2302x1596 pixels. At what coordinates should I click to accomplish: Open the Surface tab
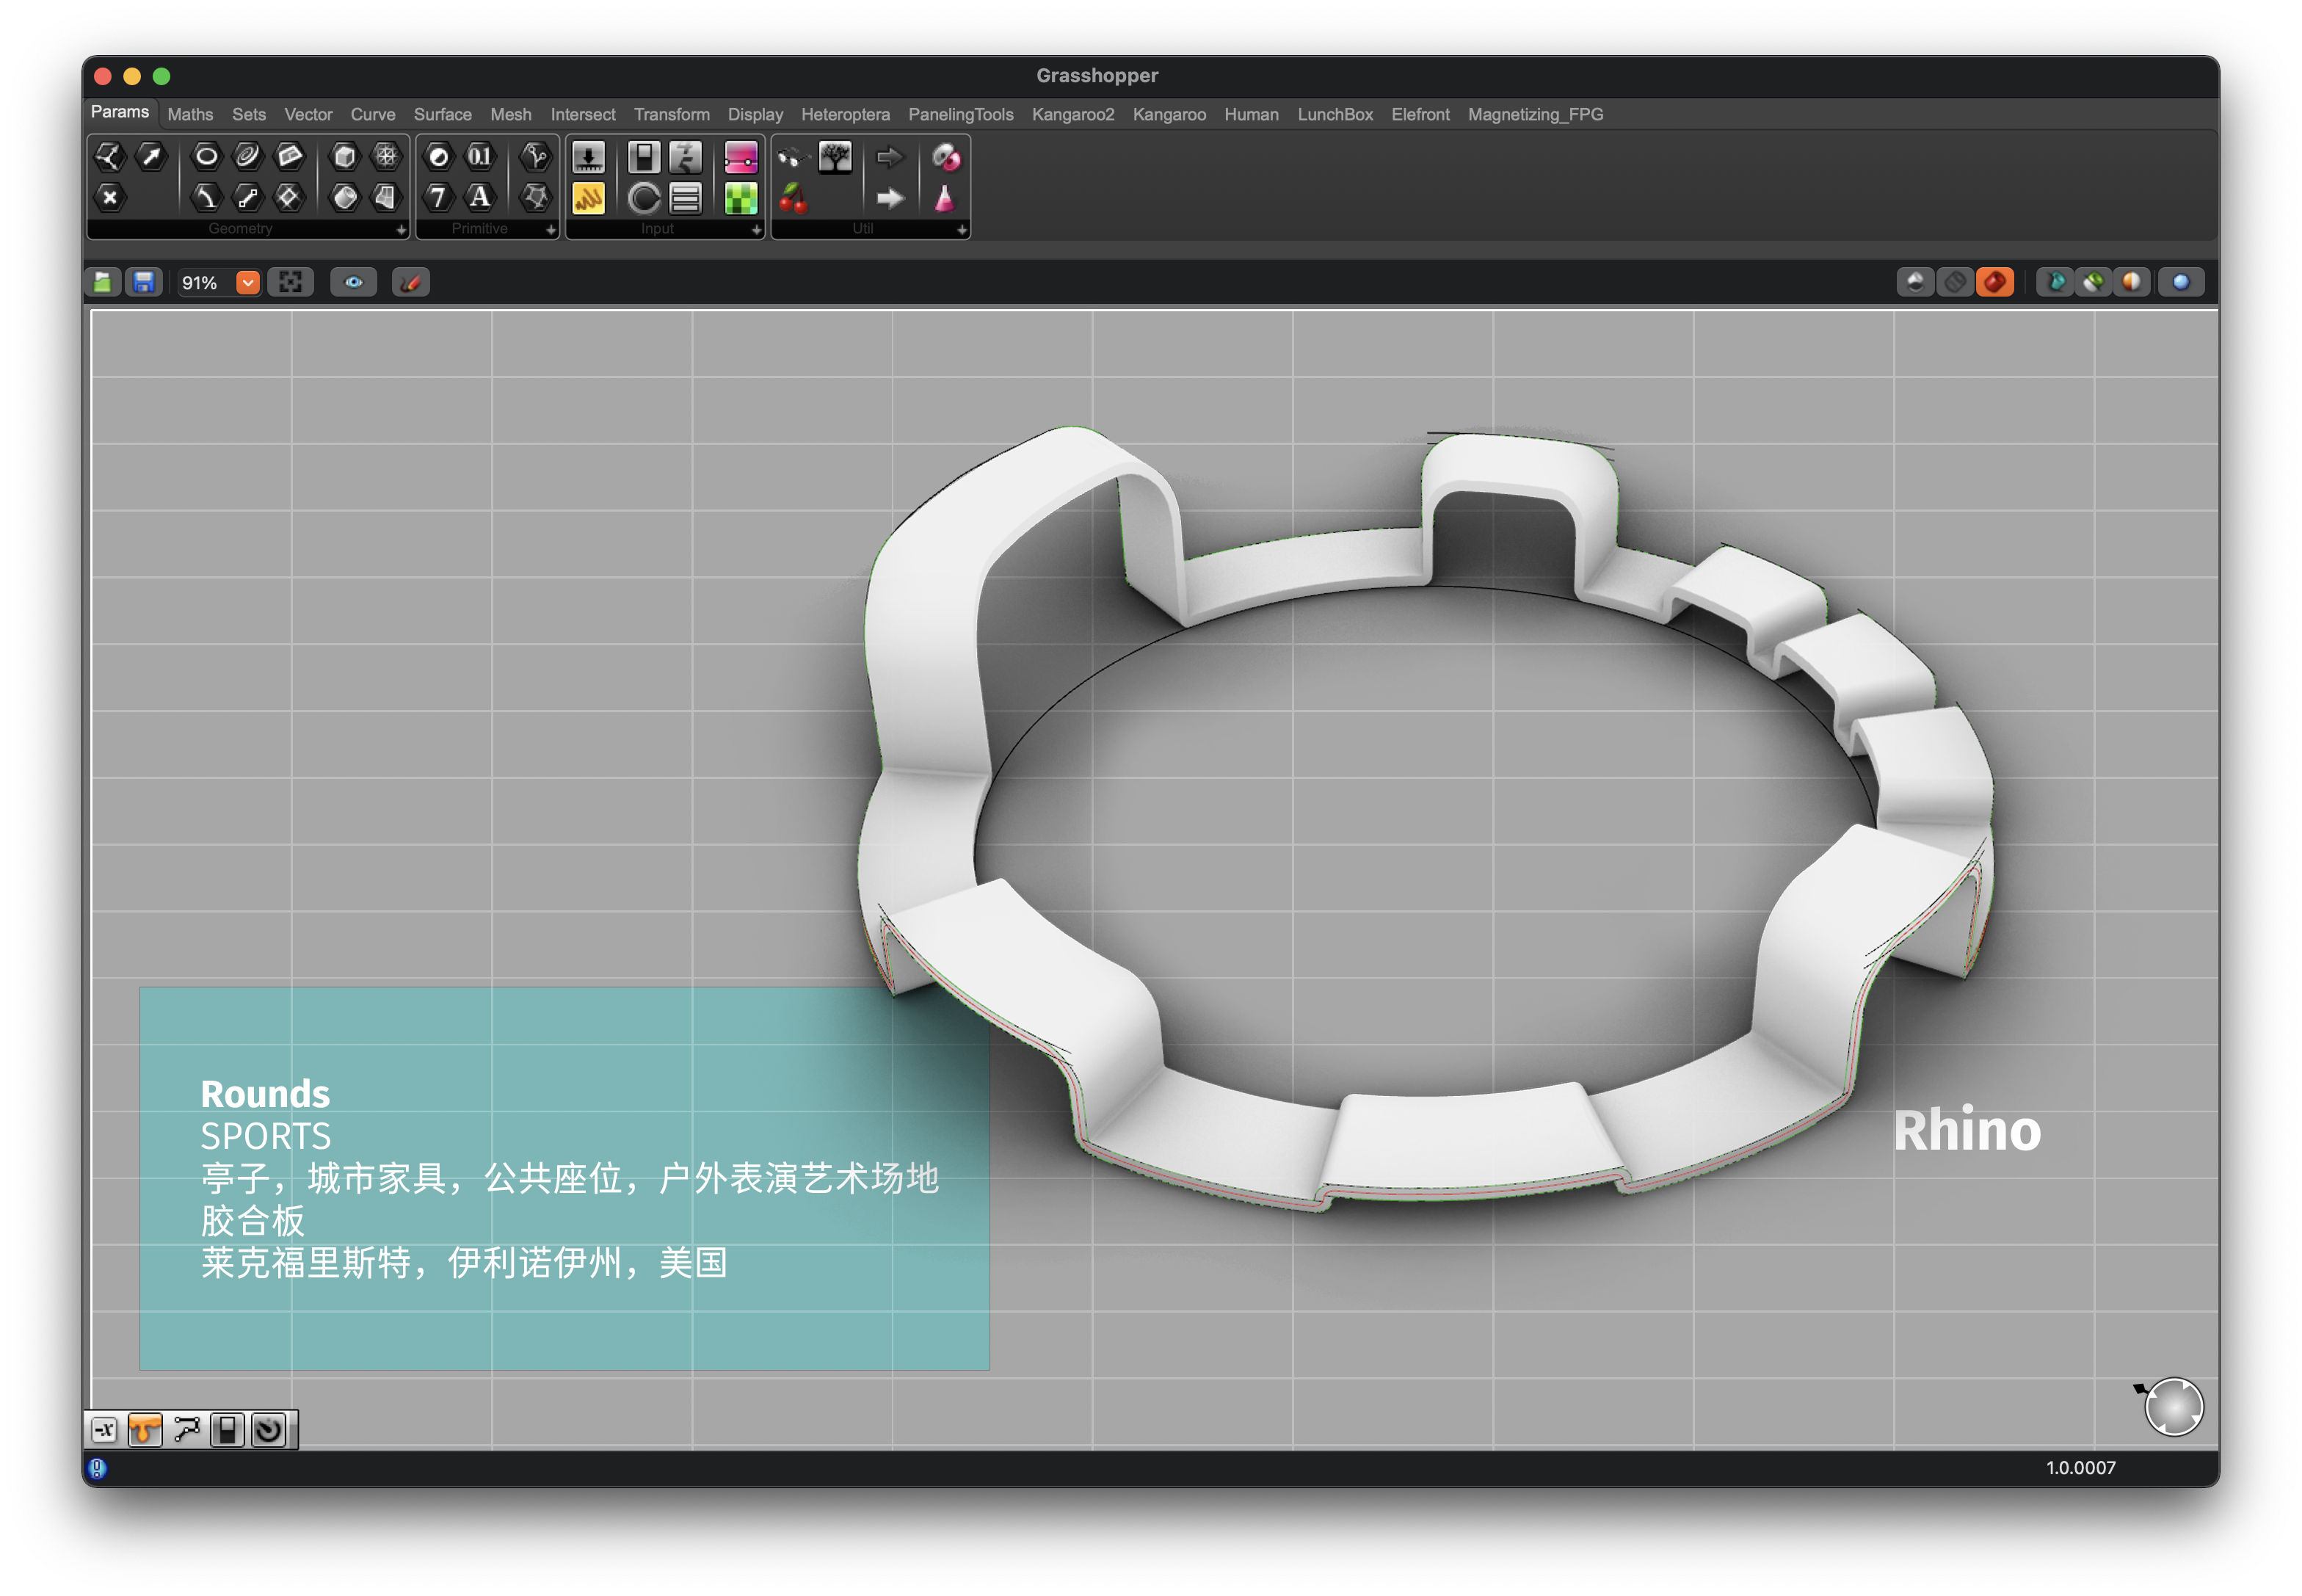[x=442, y=114]
